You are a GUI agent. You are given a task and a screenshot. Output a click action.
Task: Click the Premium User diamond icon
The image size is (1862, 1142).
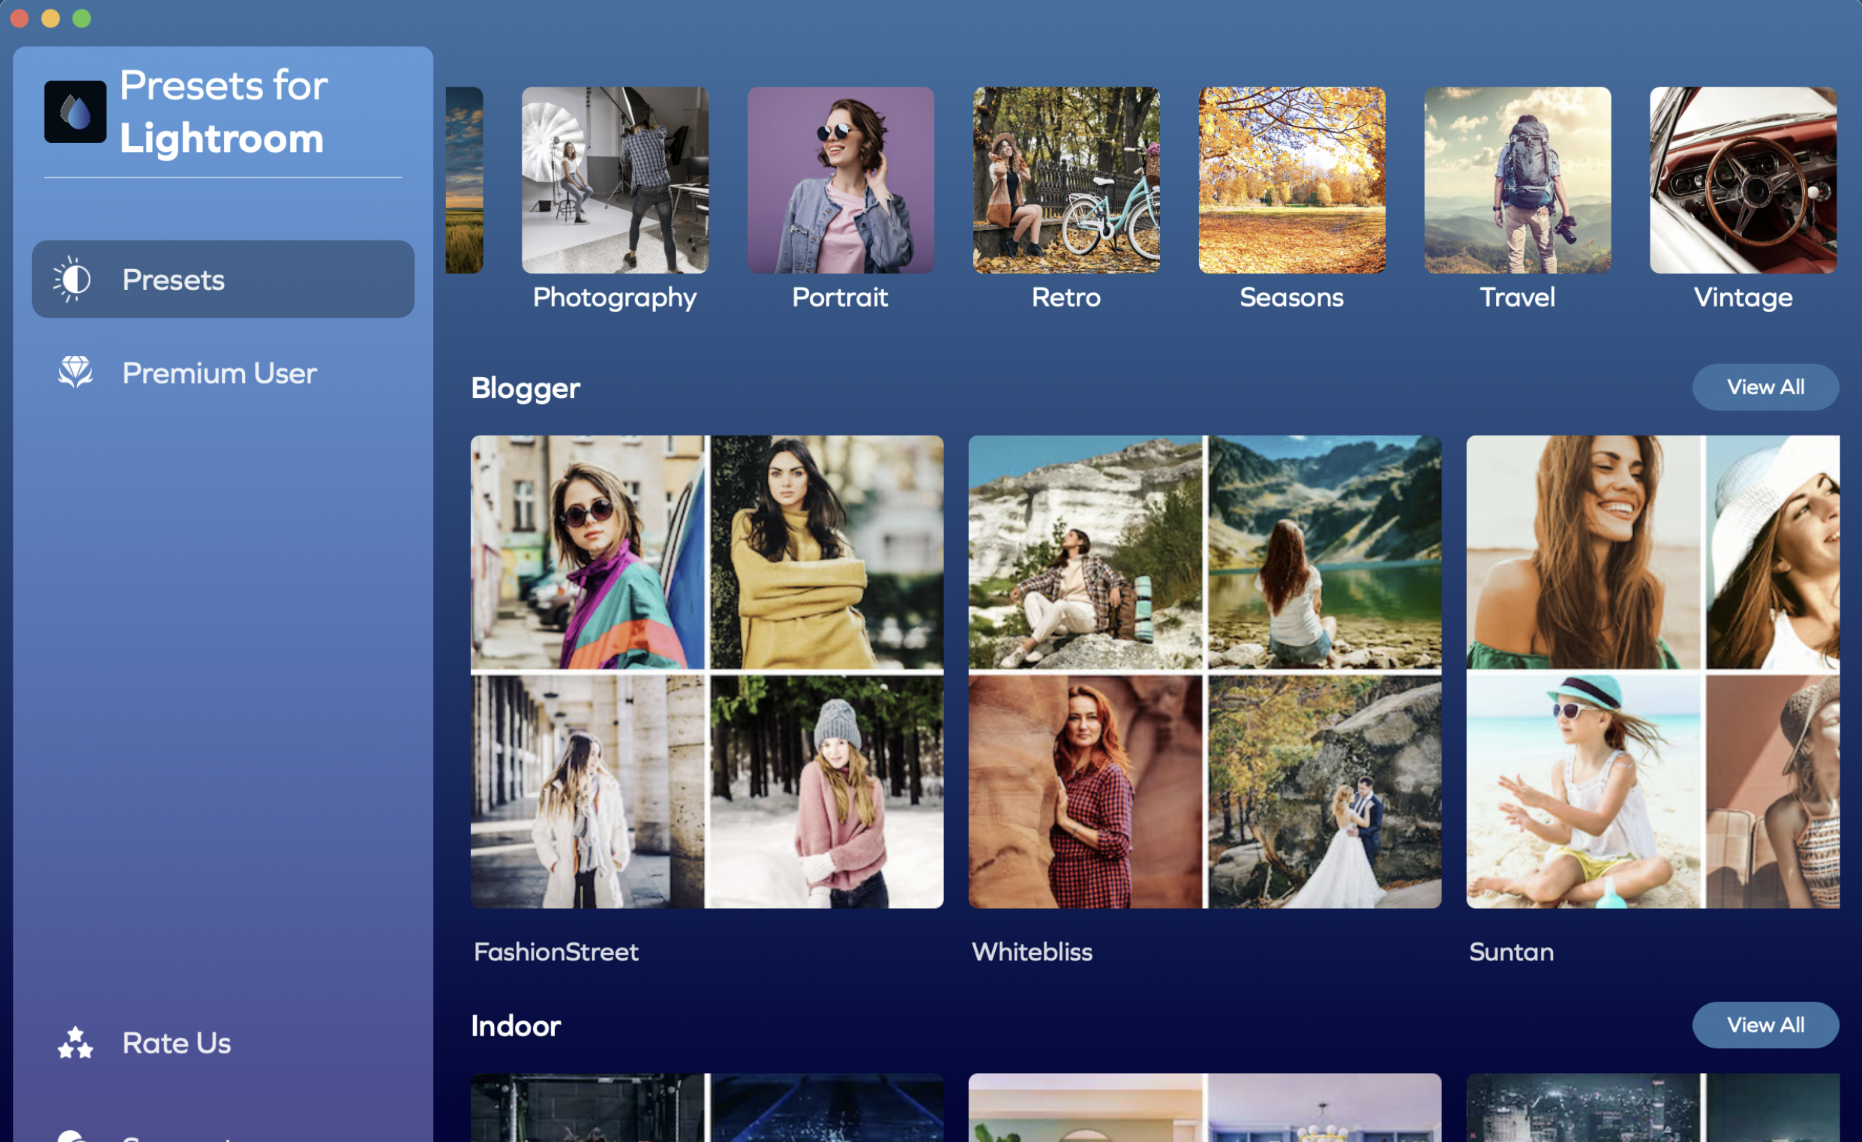click(x=75, y=373)
